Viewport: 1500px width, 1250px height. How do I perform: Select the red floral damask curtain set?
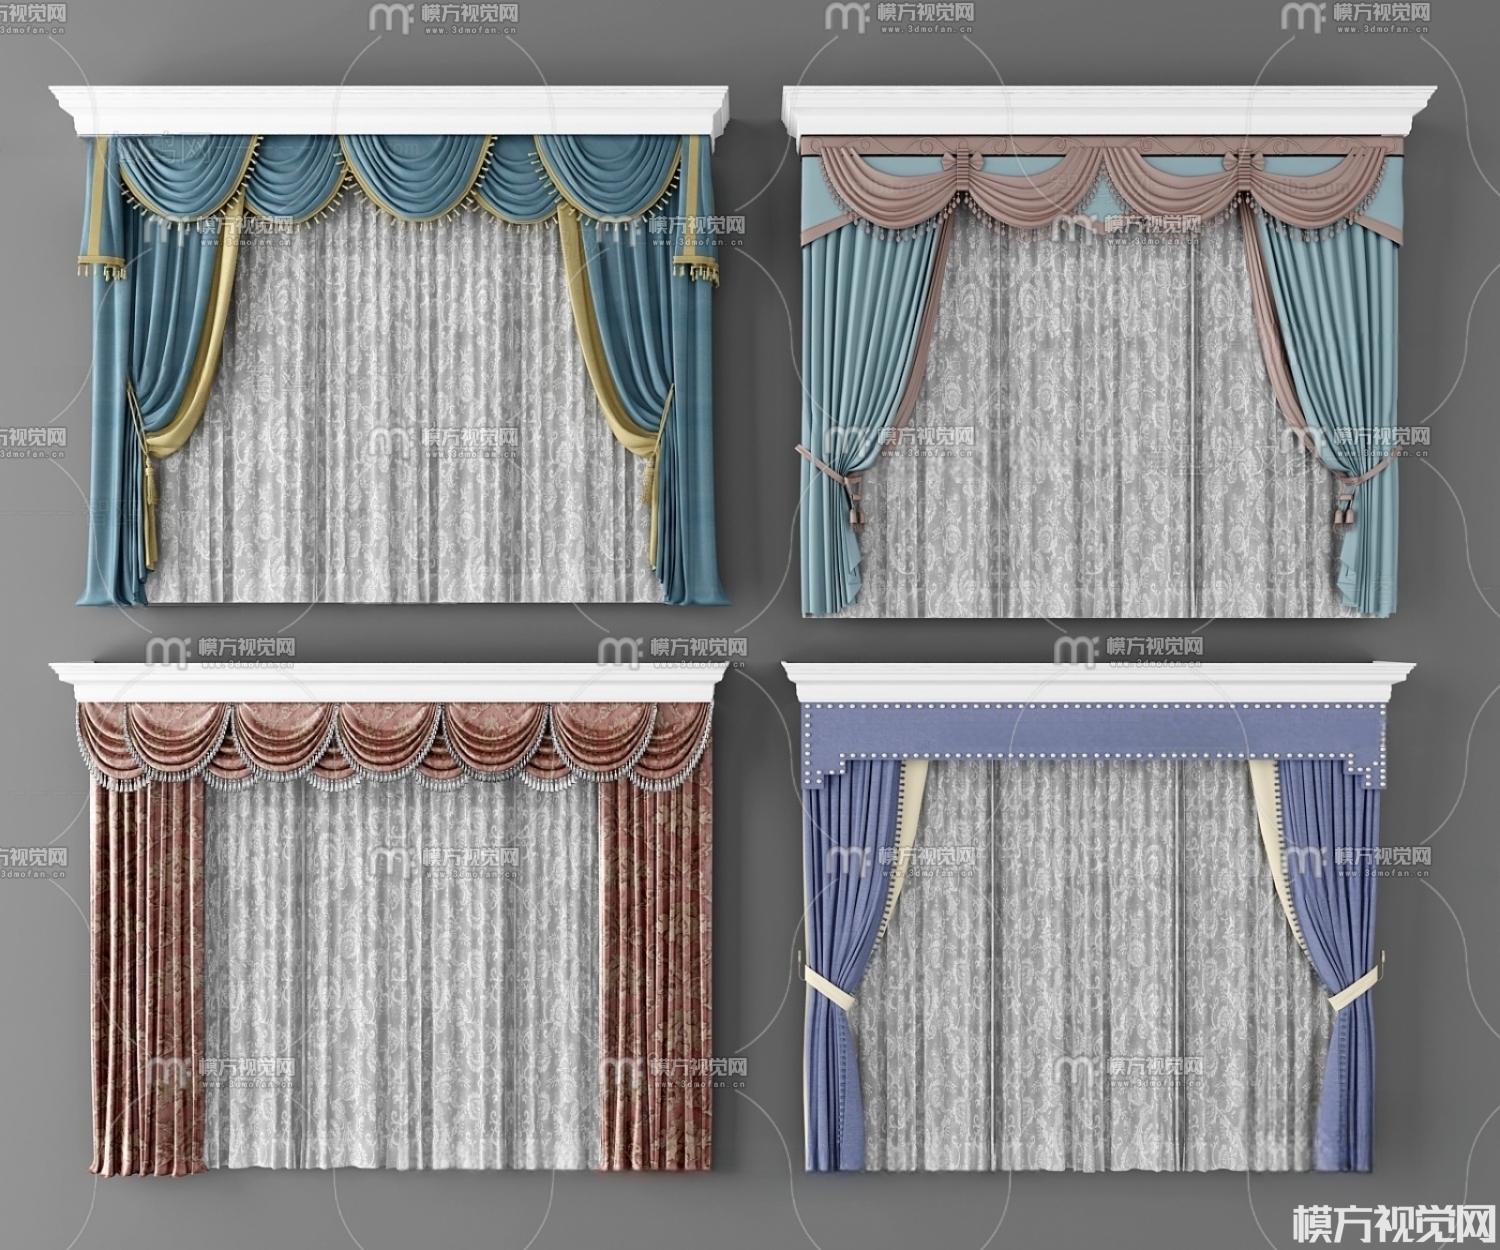click(400, 920)
